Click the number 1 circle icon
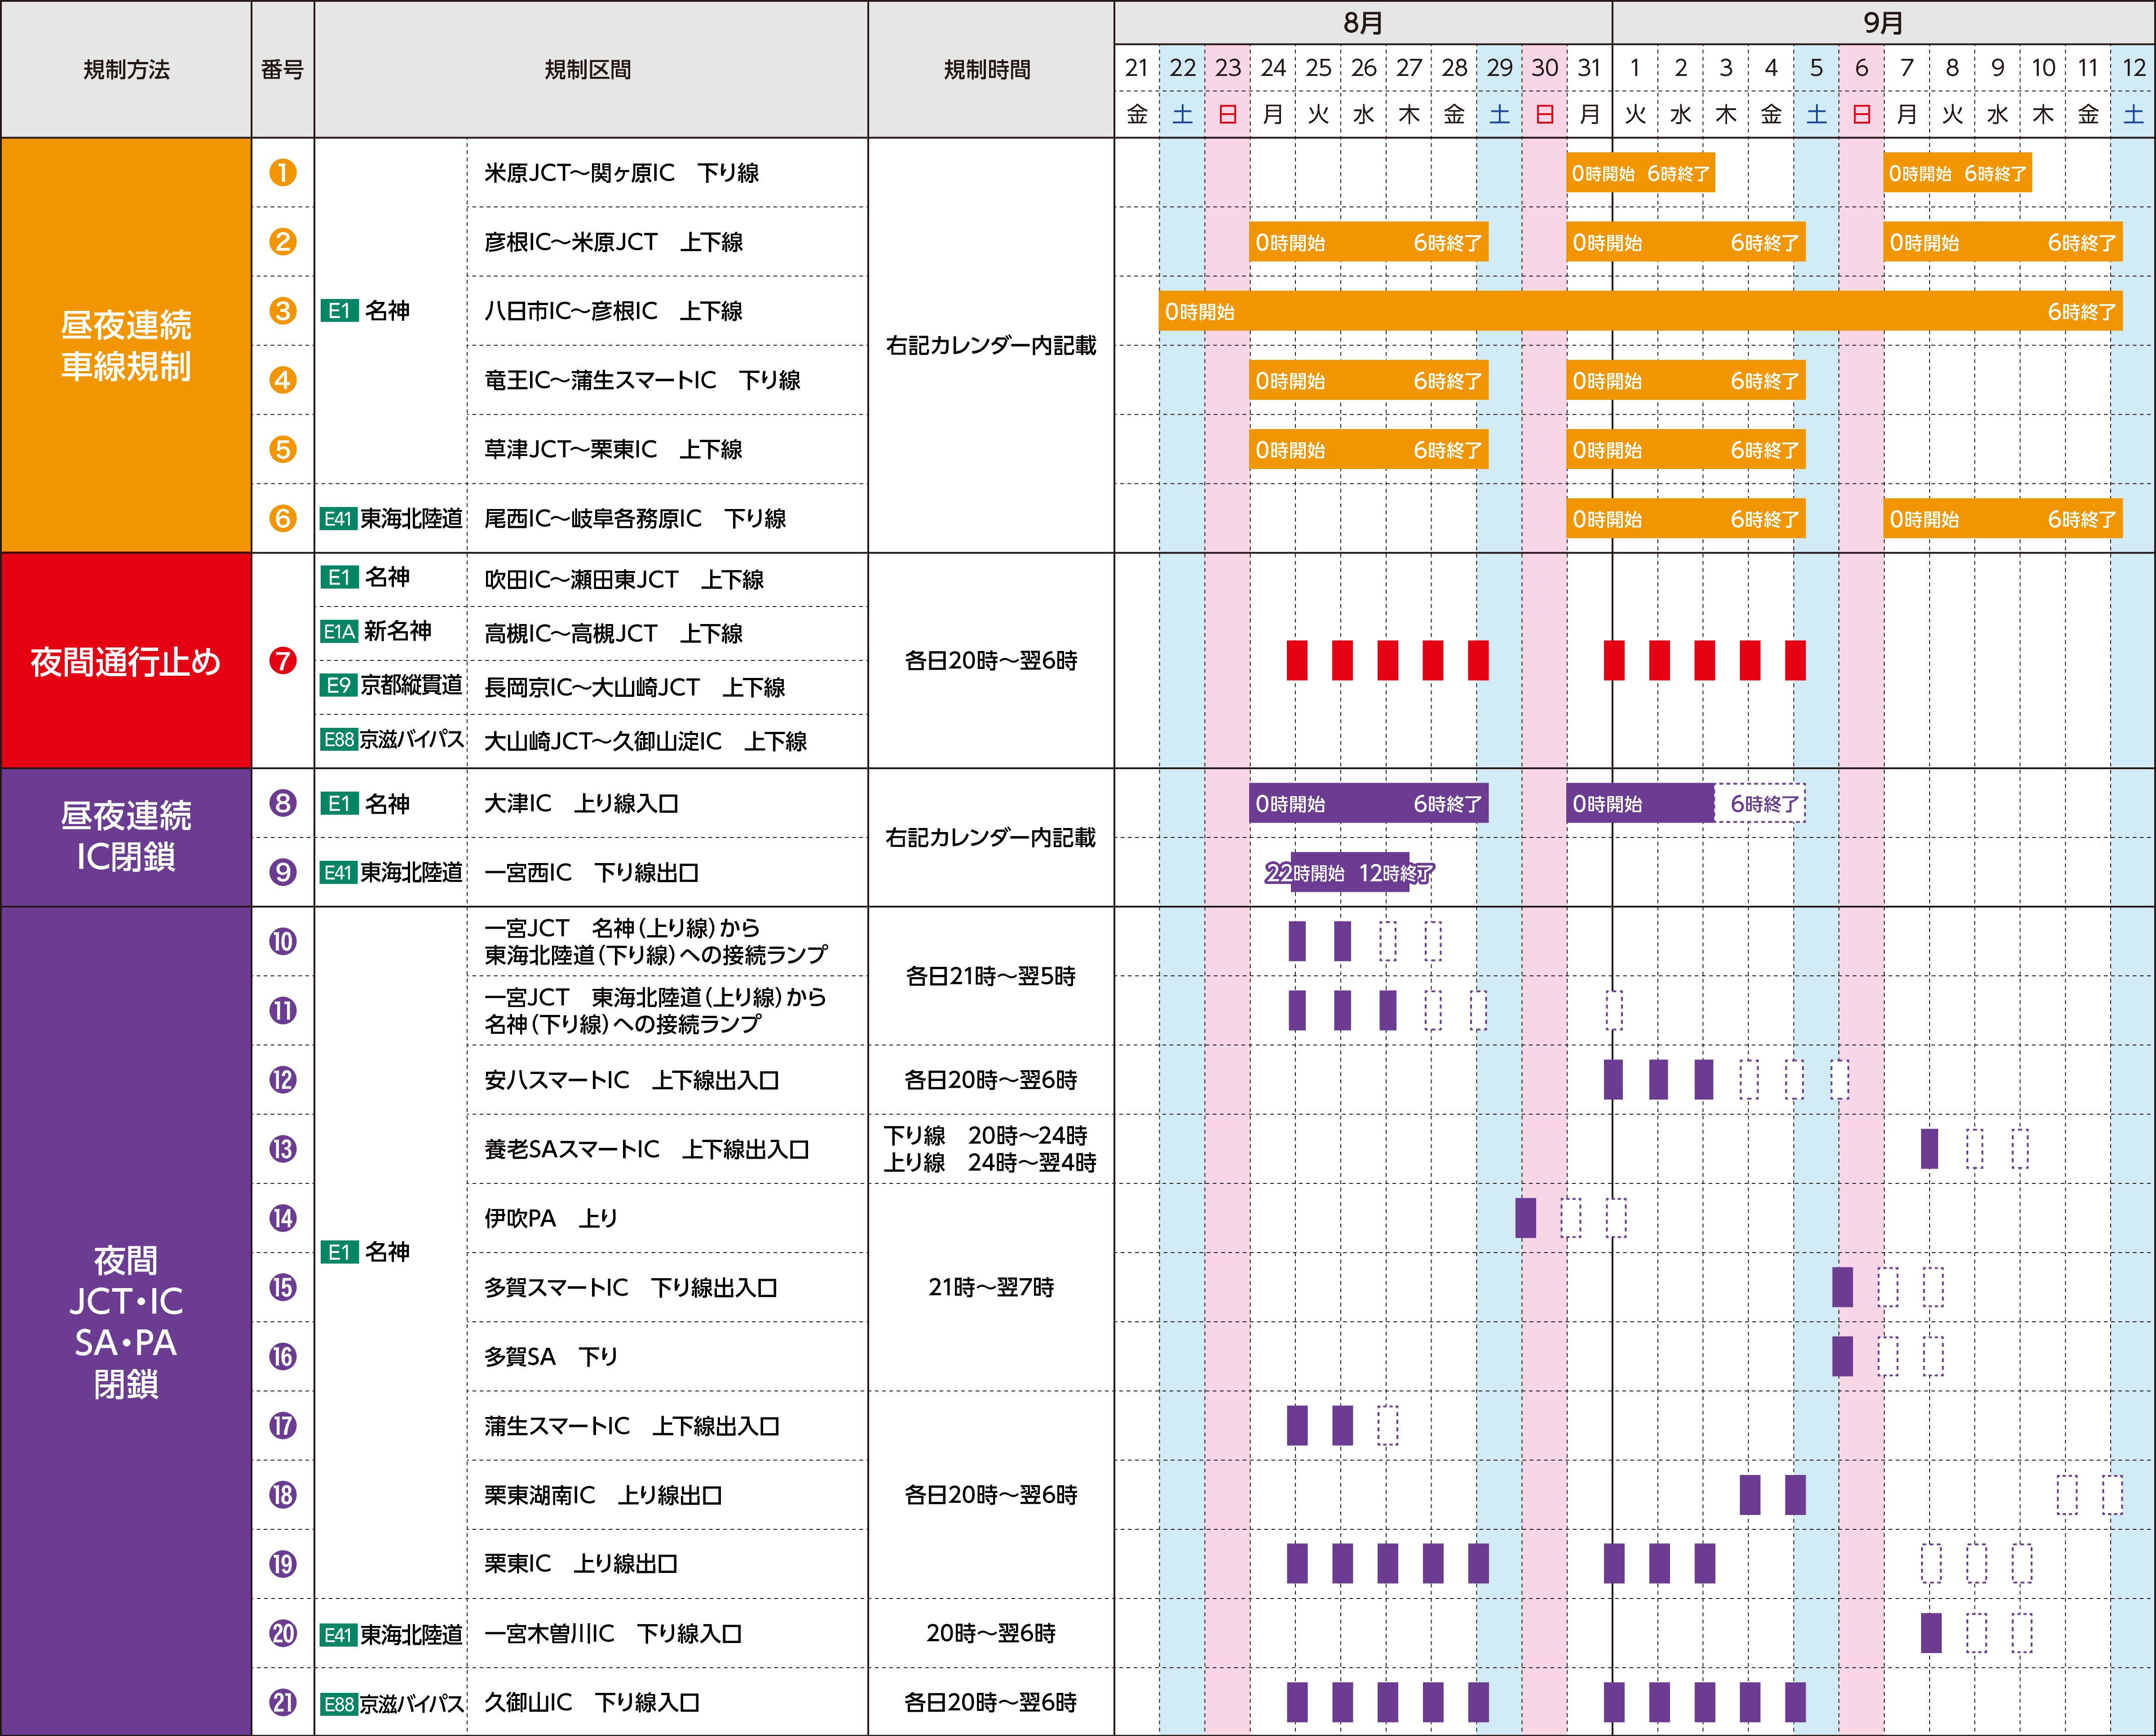Viewport: 2156px width, 1736px height. pyautogui.click(x=283, y=173)
